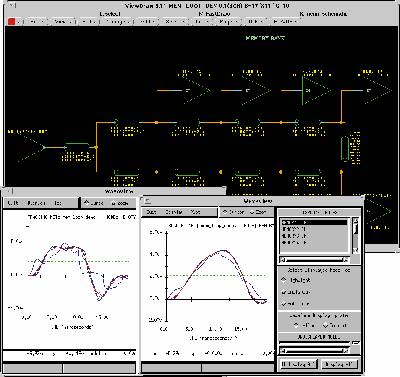Select the fourth buffer at top right

click(377, 90)
